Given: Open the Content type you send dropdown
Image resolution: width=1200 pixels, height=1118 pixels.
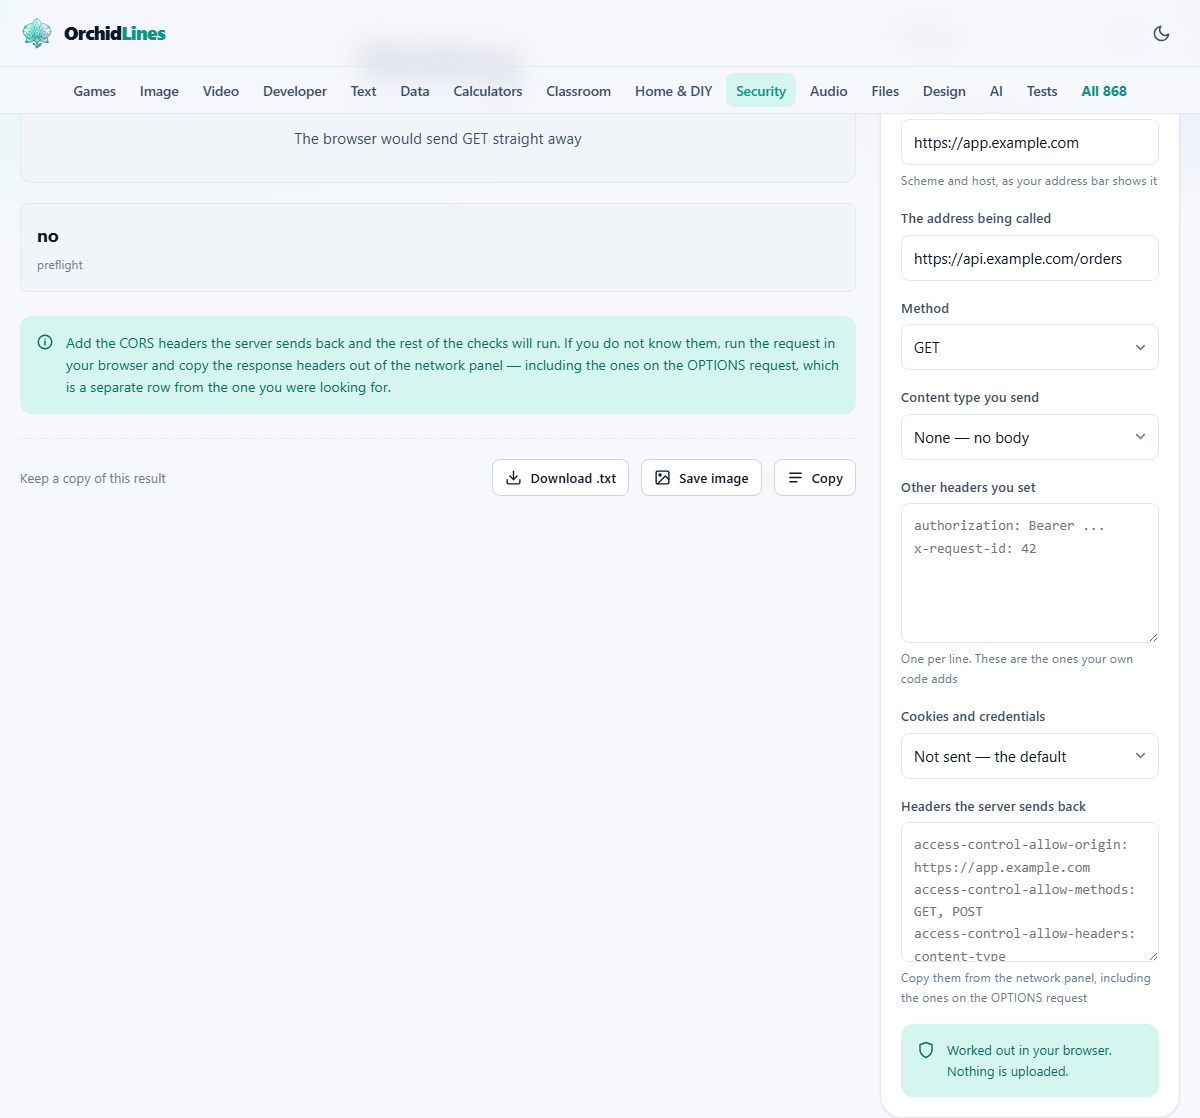Looking at the screenshot, I should (x=1029, y=437).
